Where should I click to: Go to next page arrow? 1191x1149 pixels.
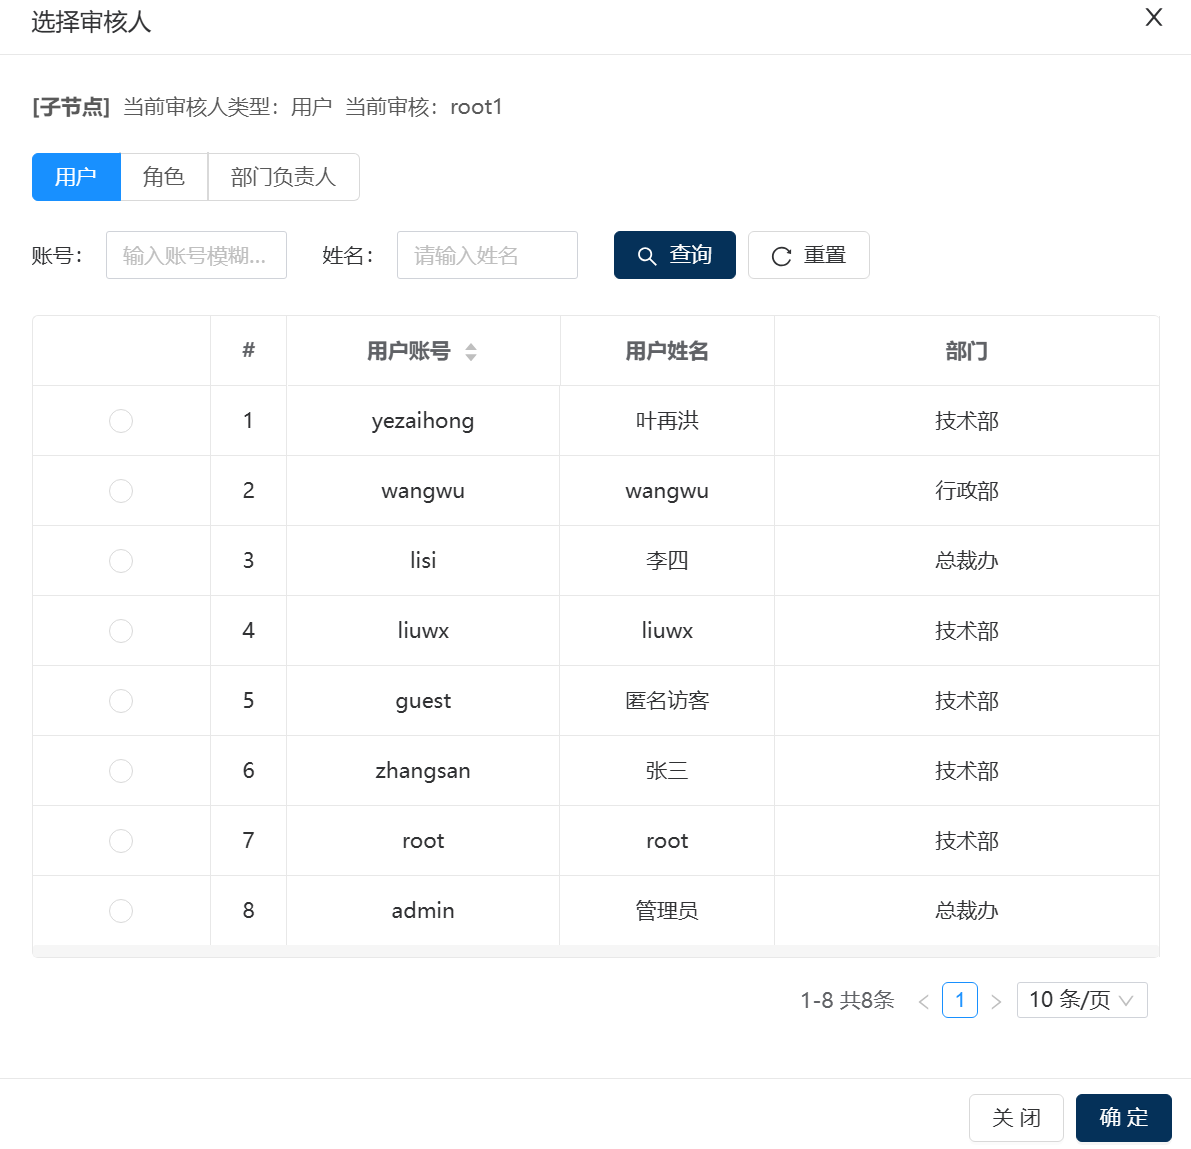click(996, 1001)
